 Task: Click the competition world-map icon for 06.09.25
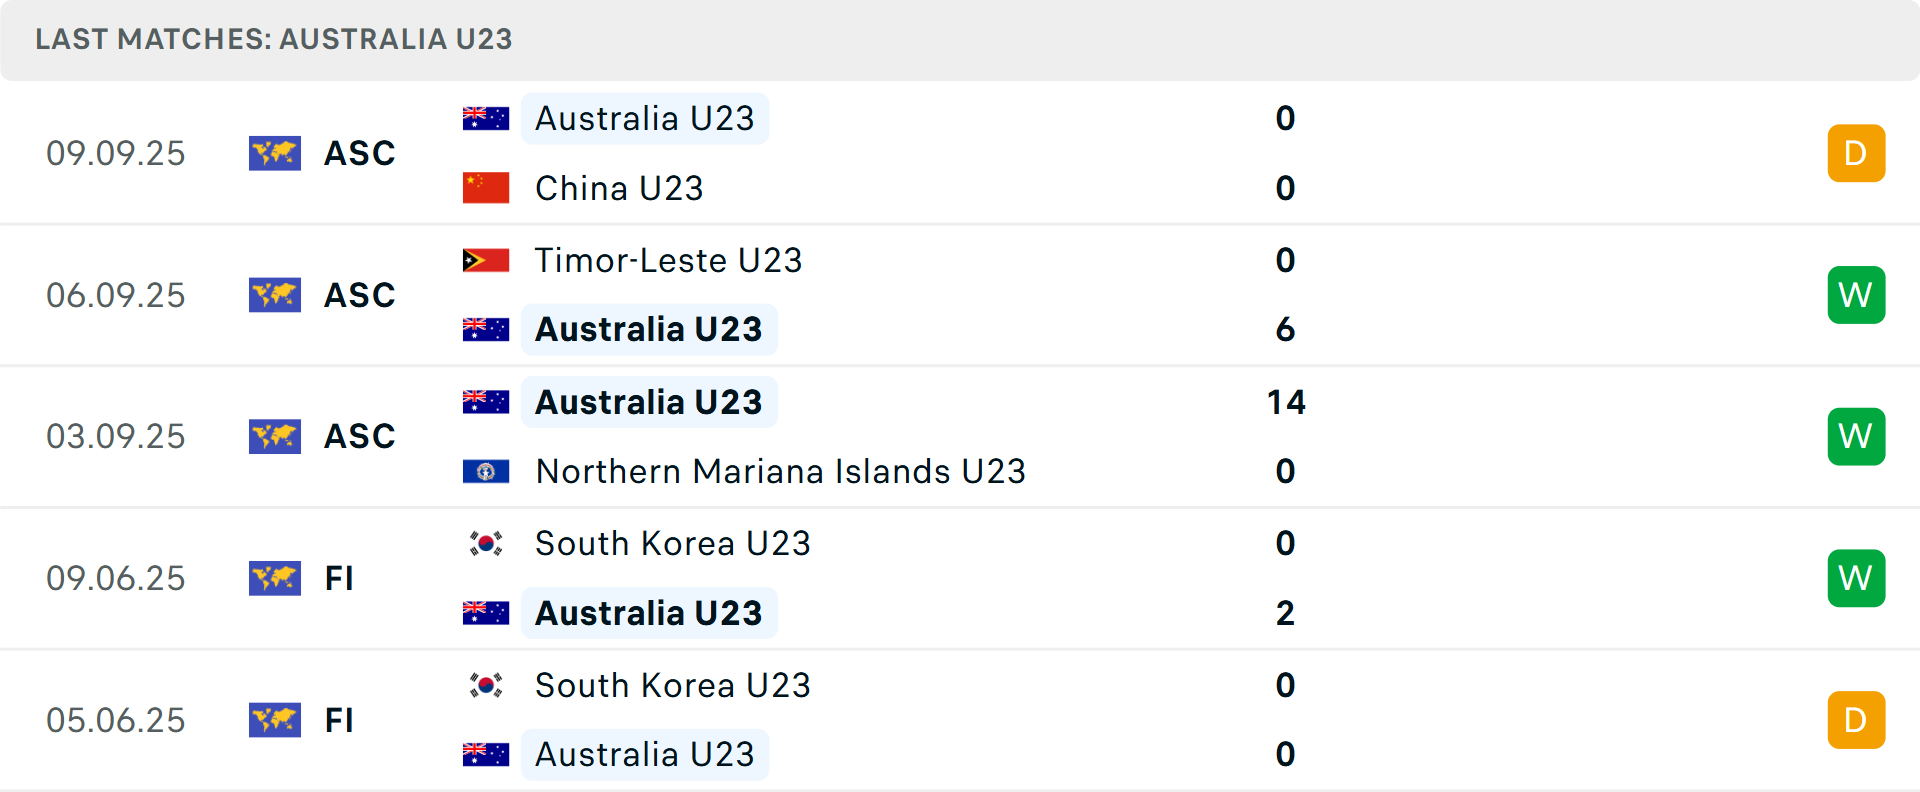pyautogui.click(x=275, y=295)
